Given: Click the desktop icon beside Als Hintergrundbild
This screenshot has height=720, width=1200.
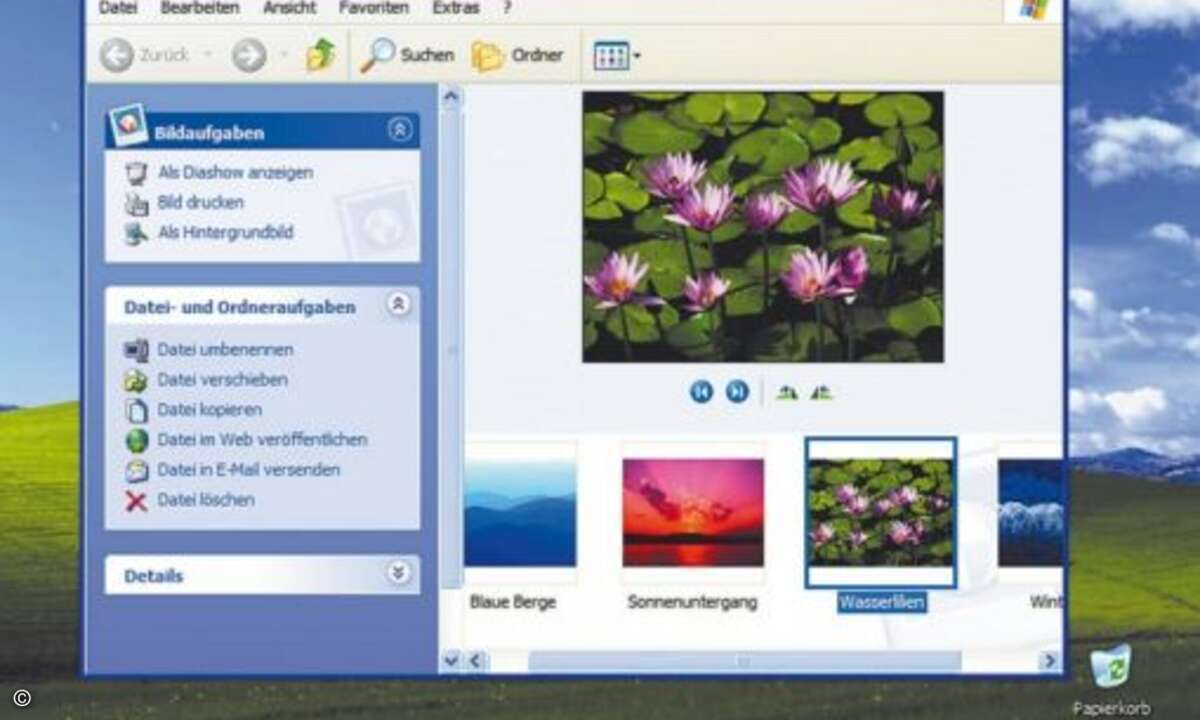Looking at the screenshot, I should pyautogui.click(x=136, y=234).
